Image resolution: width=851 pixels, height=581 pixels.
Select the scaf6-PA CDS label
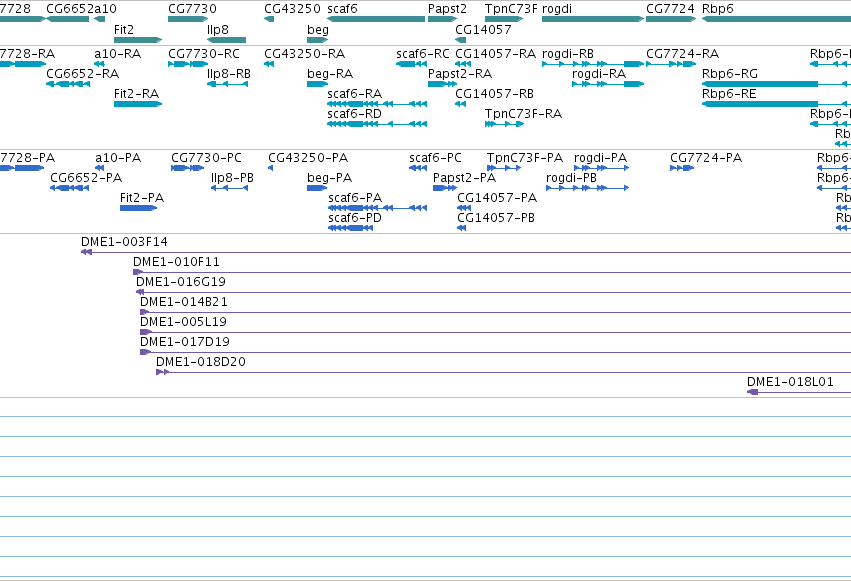tap(355, 198)
